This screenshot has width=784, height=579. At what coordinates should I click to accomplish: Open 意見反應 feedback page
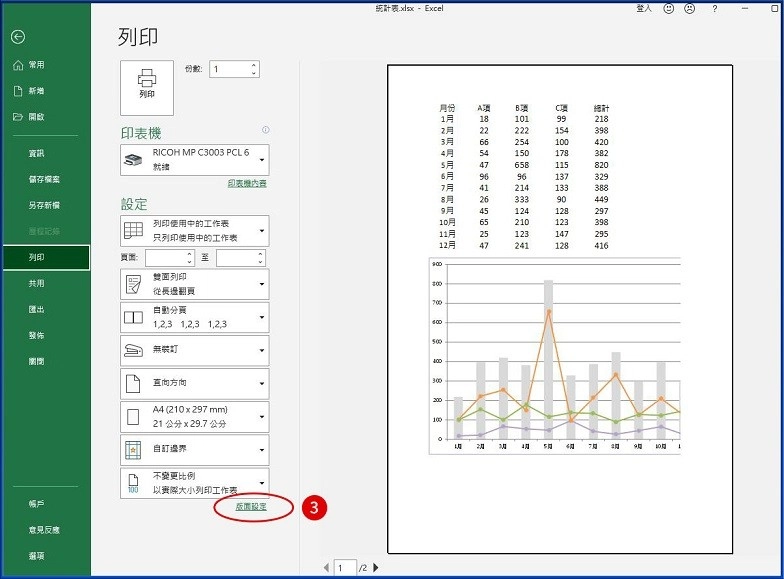44,530
